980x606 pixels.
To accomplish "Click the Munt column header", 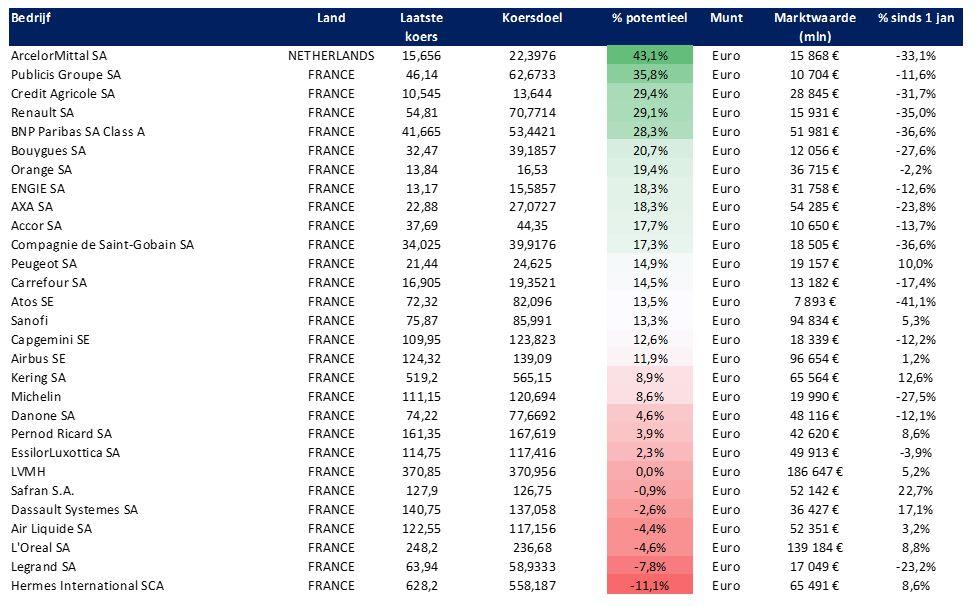I will click(x=726, y=18).
